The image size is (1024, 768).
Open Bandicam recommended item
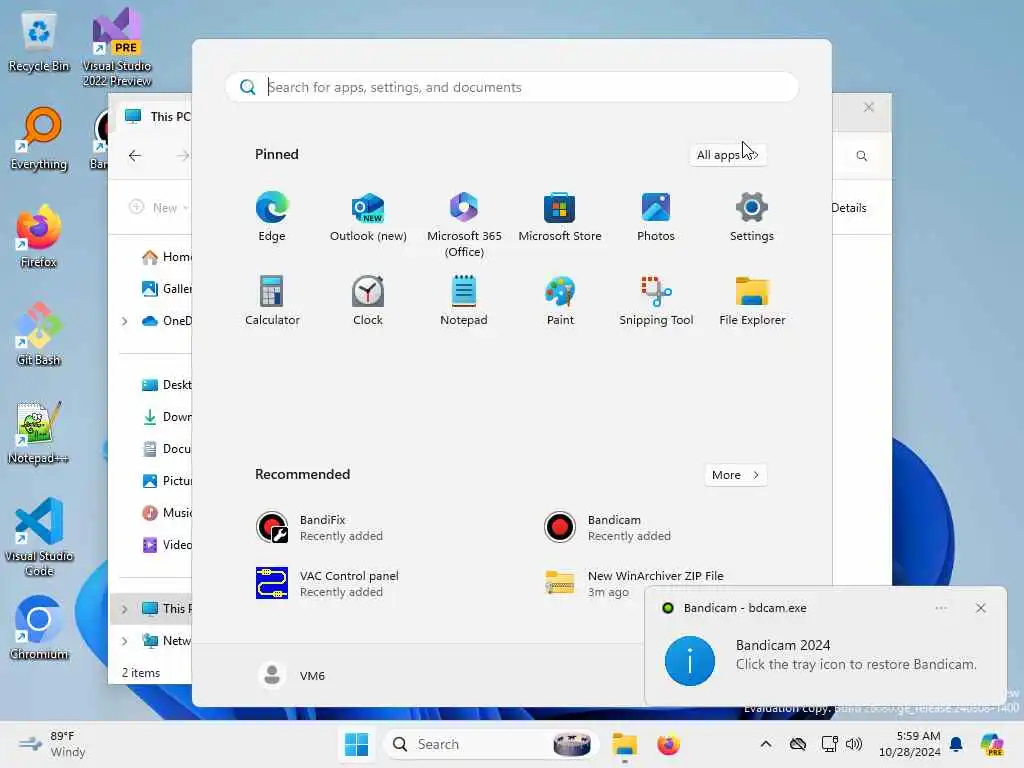(607, 528)
